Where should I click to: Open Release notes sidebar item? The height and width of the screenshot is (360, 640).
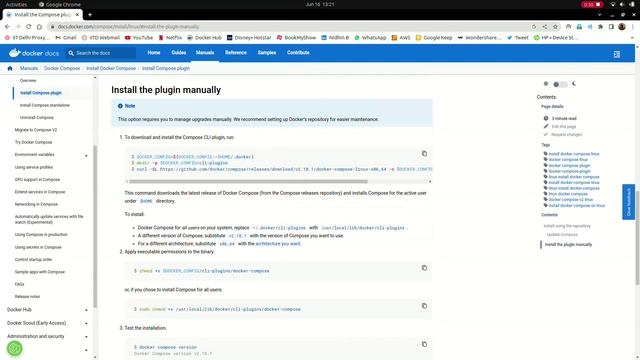coord(27,297)
